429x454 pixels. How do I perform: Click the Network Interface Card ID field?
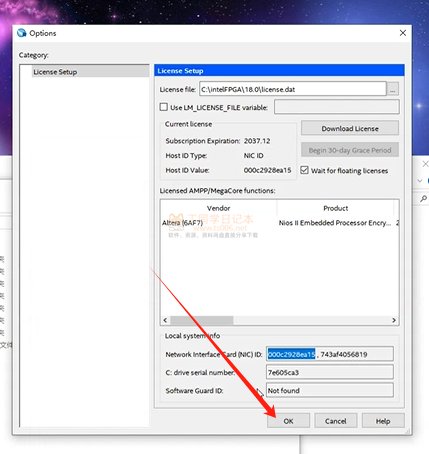[330, 354]
